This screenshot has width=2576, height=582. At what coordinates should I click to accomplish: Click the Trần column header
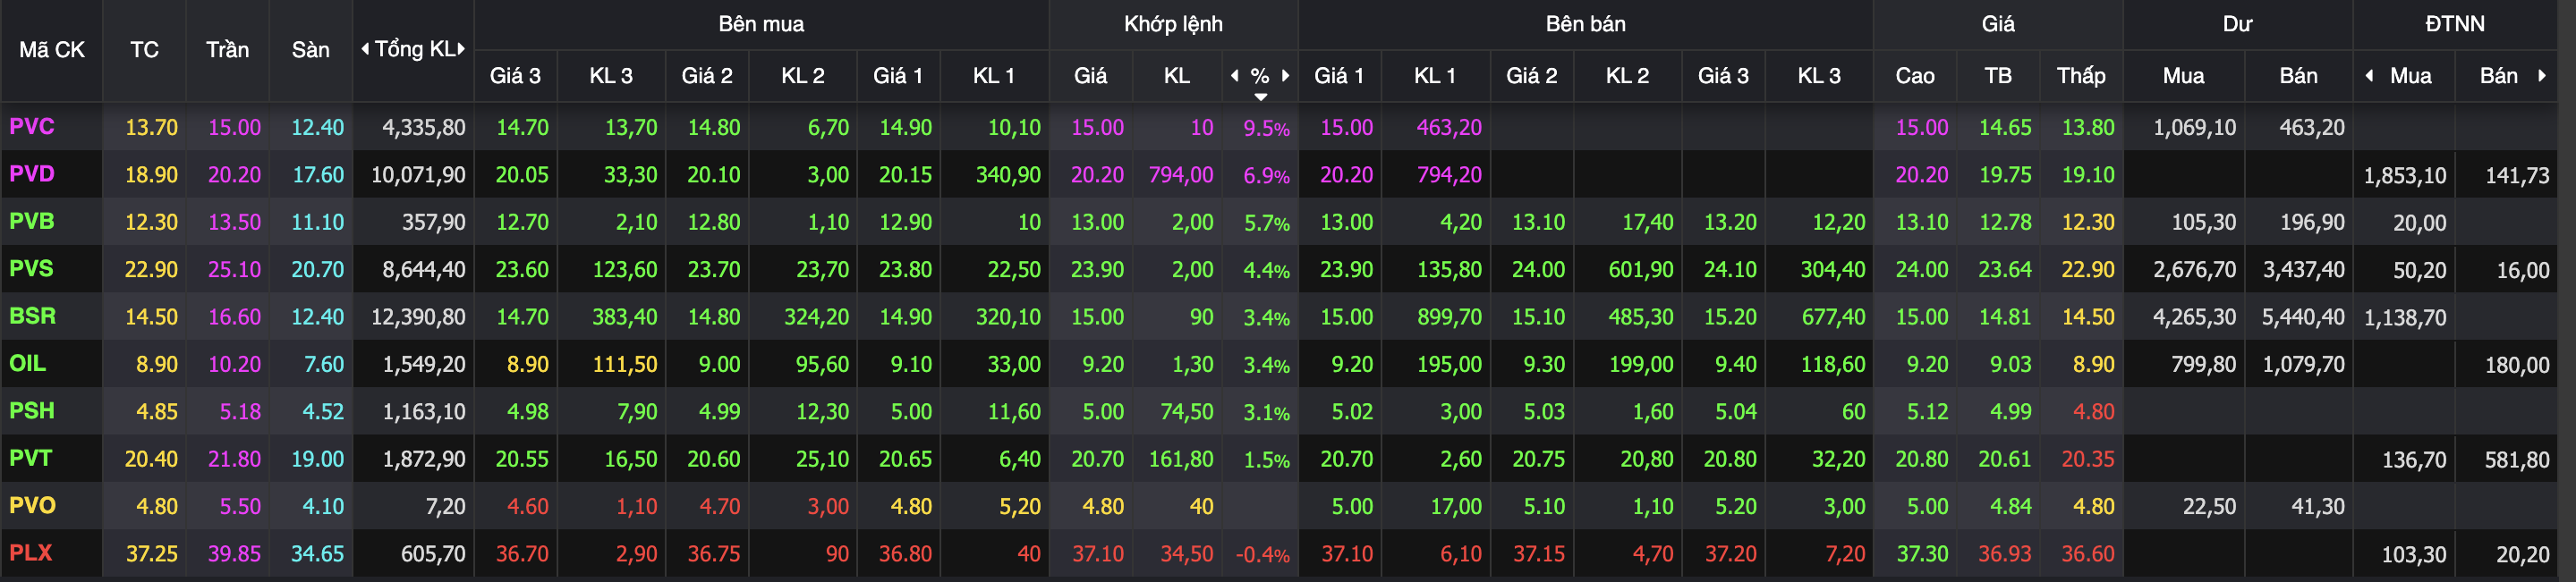[227, 50]
